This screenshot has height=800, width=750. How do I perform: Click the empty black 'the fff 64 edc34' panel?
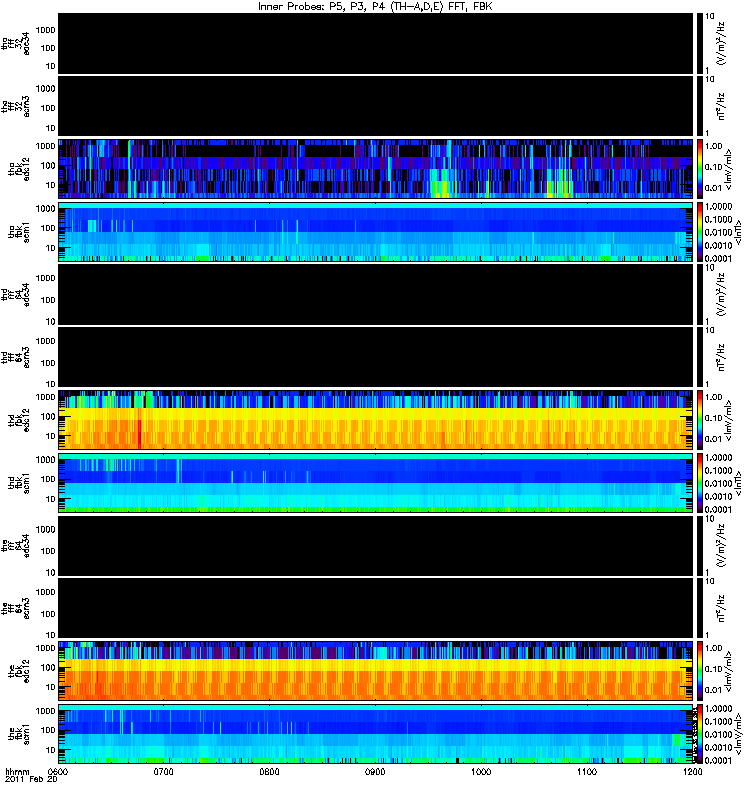(375, 546)
